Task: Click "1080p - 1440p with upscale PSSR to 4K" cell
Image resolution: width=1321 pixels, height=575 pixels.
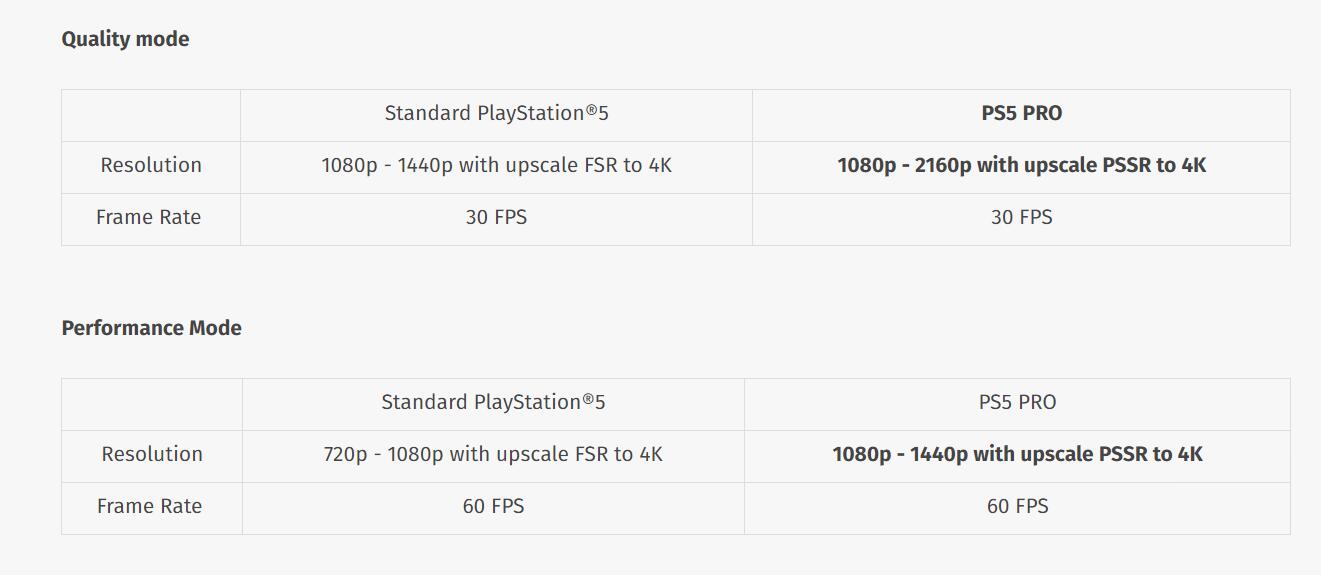Action: (1017, 454)
